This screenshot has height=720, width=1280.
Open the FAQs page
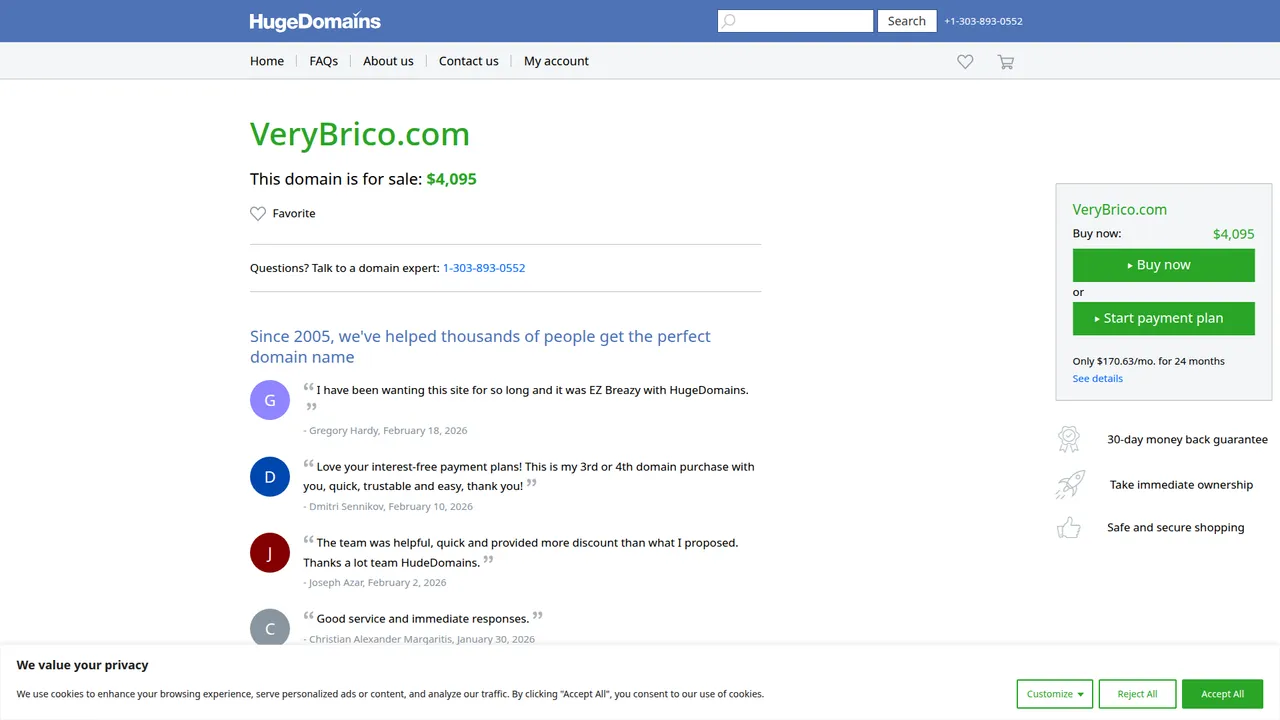coord(324,61)
